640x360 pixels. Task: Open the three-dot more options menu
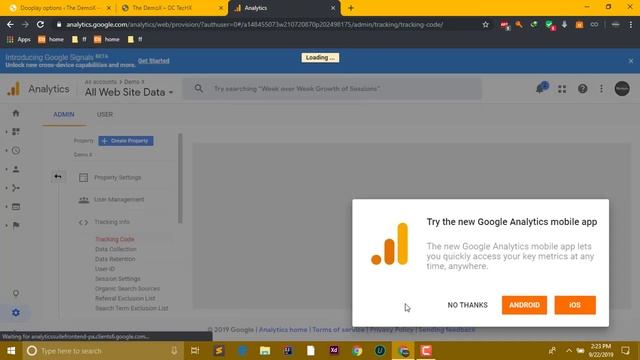click(601, 89)
